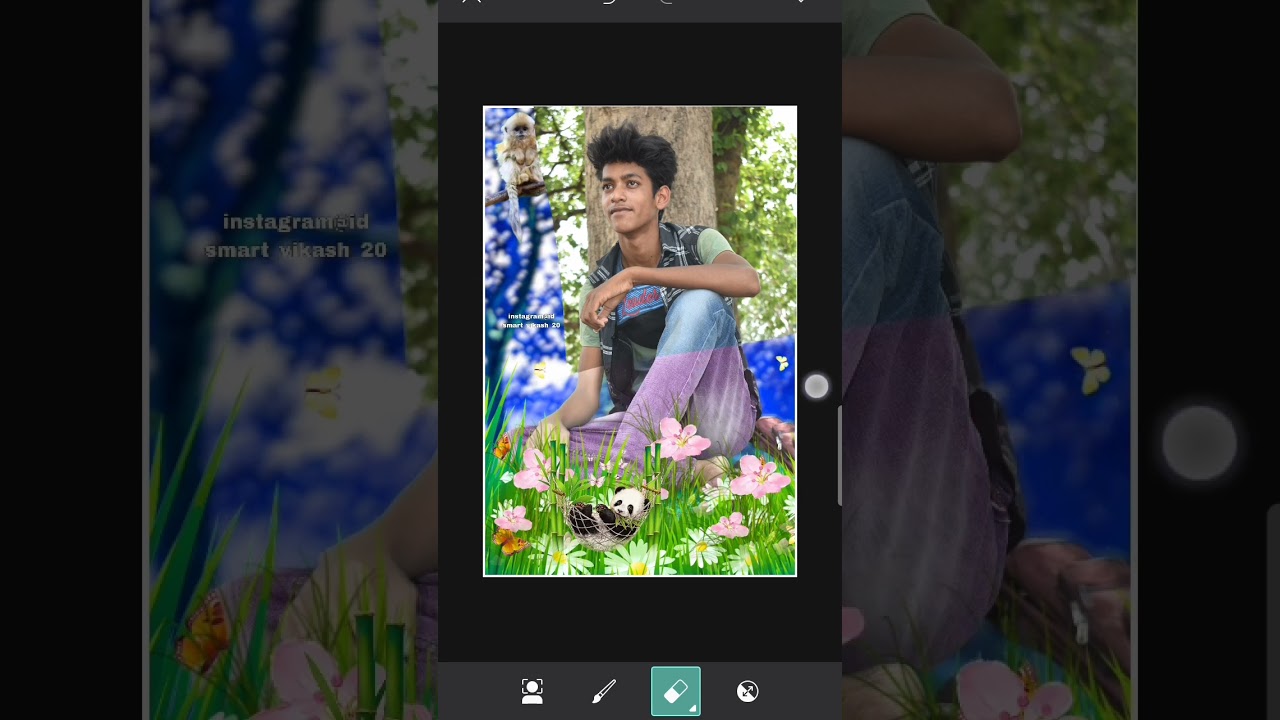Select the brush restore tool
This screenshot has width=1280, height=720.
pos(604,691)
